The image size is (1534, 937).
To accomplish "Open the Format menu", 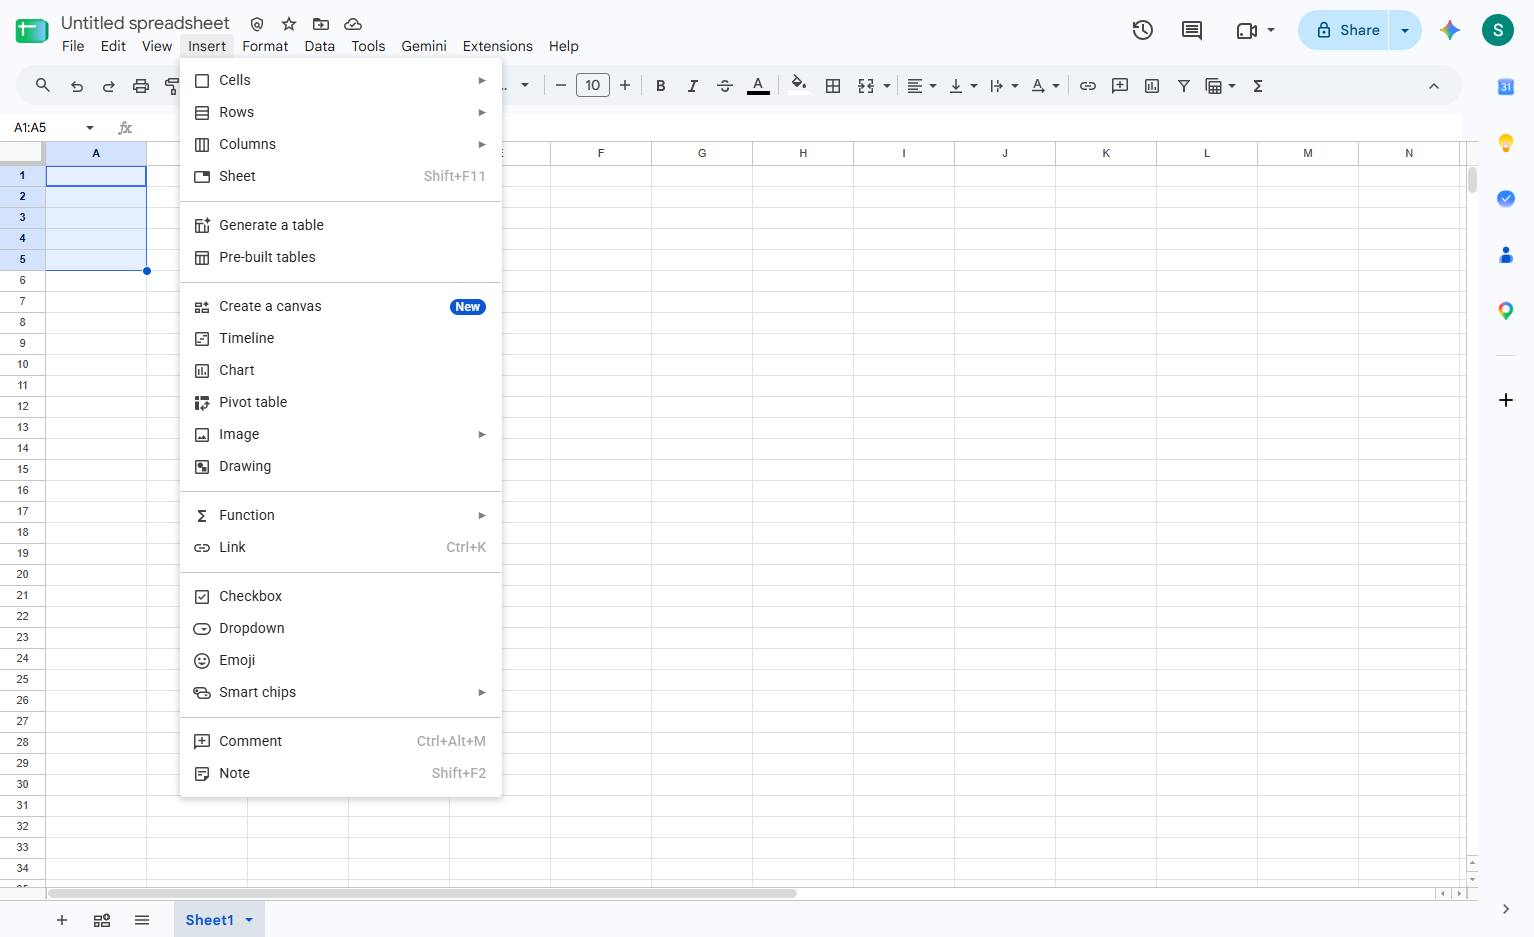I will coord(265,46).
